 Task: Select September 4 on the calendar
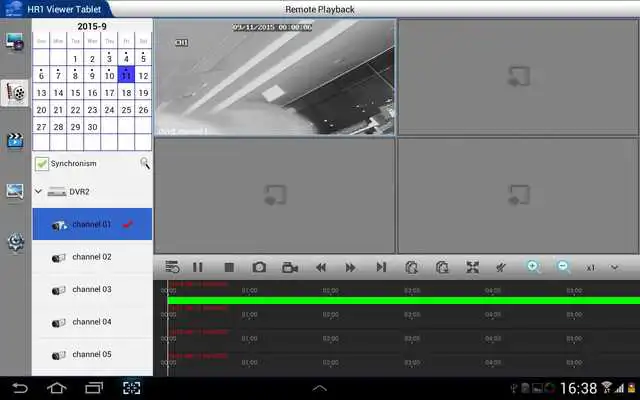pyautogui.click(x=126, y=58)
